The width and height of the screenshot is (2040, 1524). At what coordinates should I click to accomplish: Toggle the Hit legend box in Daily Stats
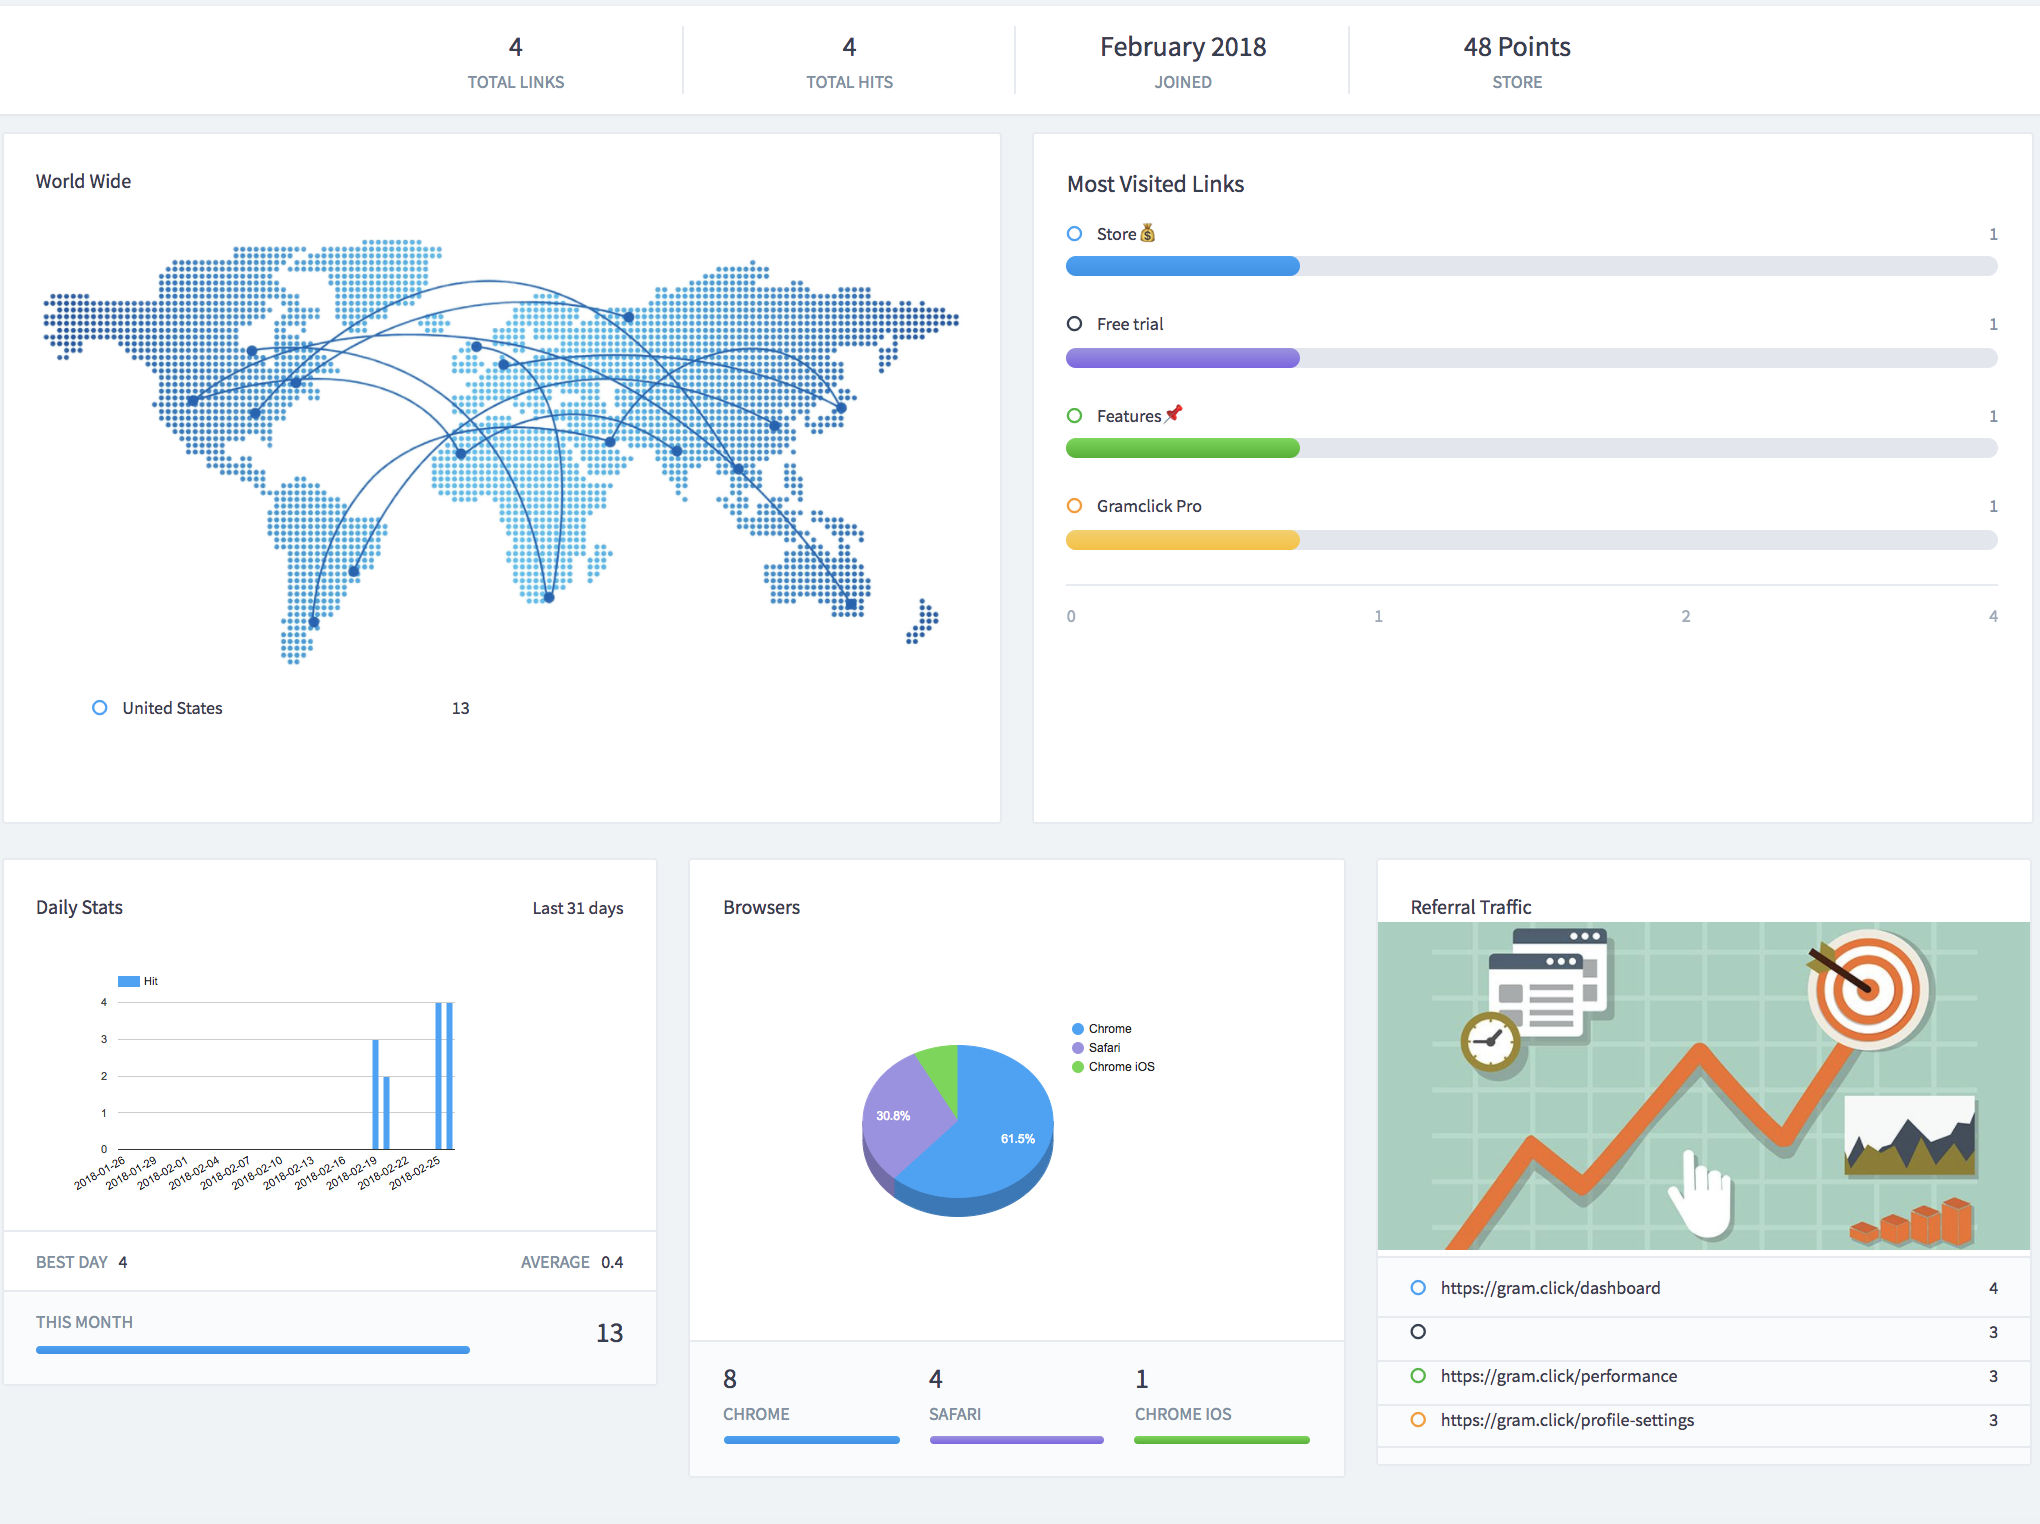tap(129, 981)
